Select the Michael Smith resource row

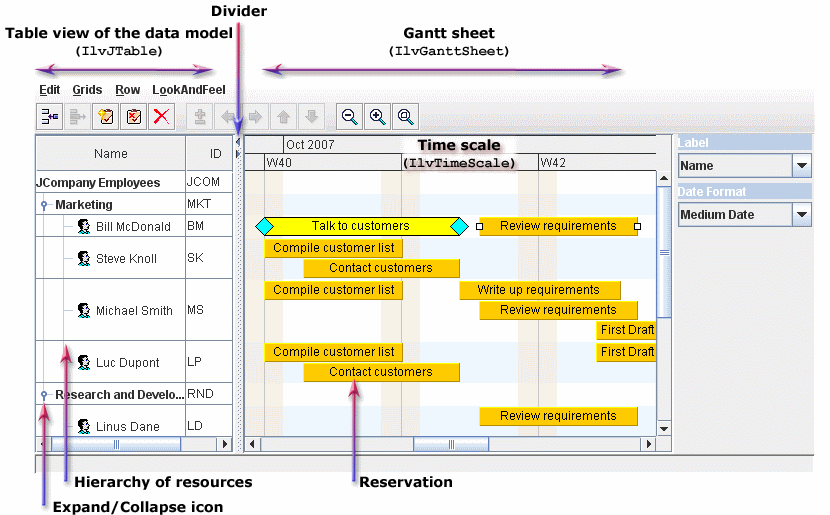pyautogui.click(x=134, y=311)
